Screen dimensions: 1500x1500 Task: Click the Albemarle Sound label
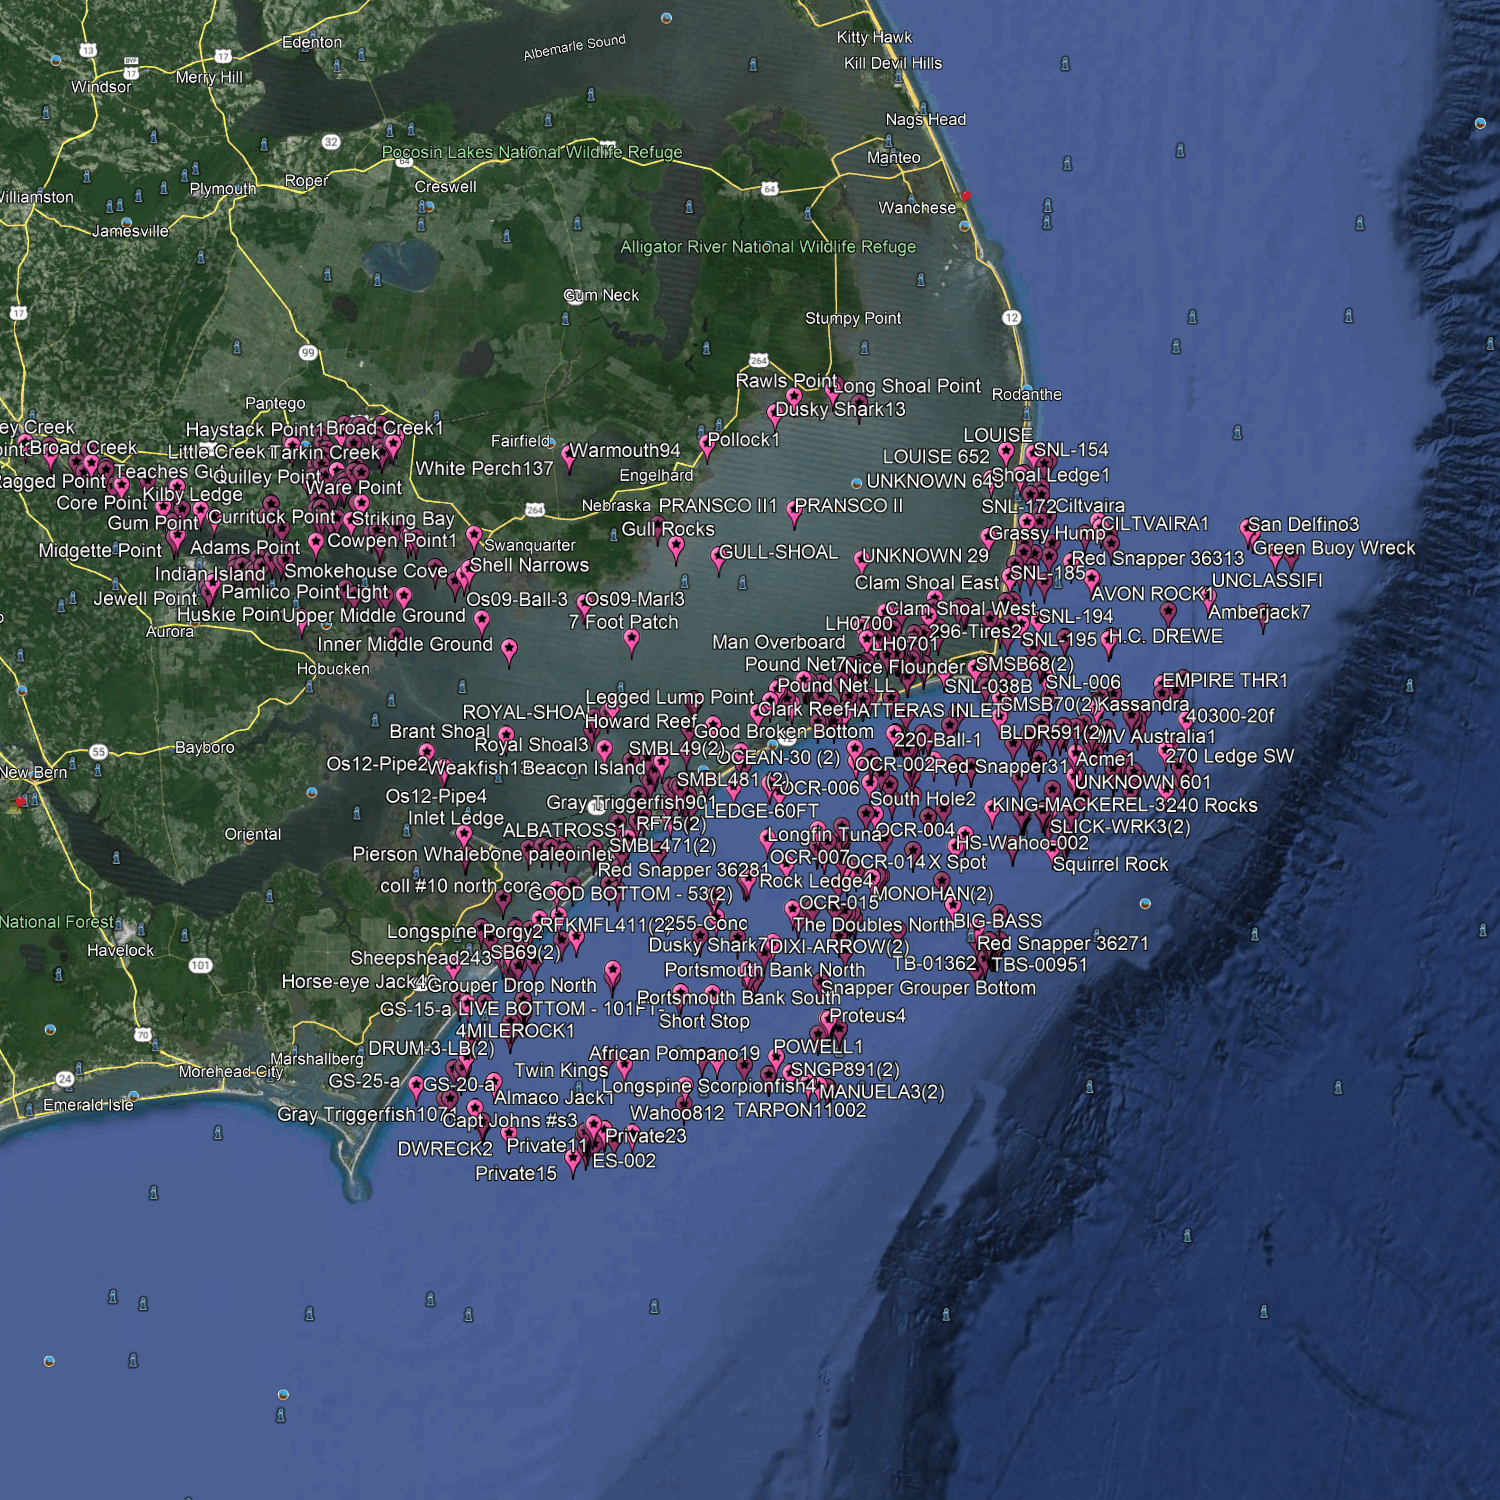575,47
